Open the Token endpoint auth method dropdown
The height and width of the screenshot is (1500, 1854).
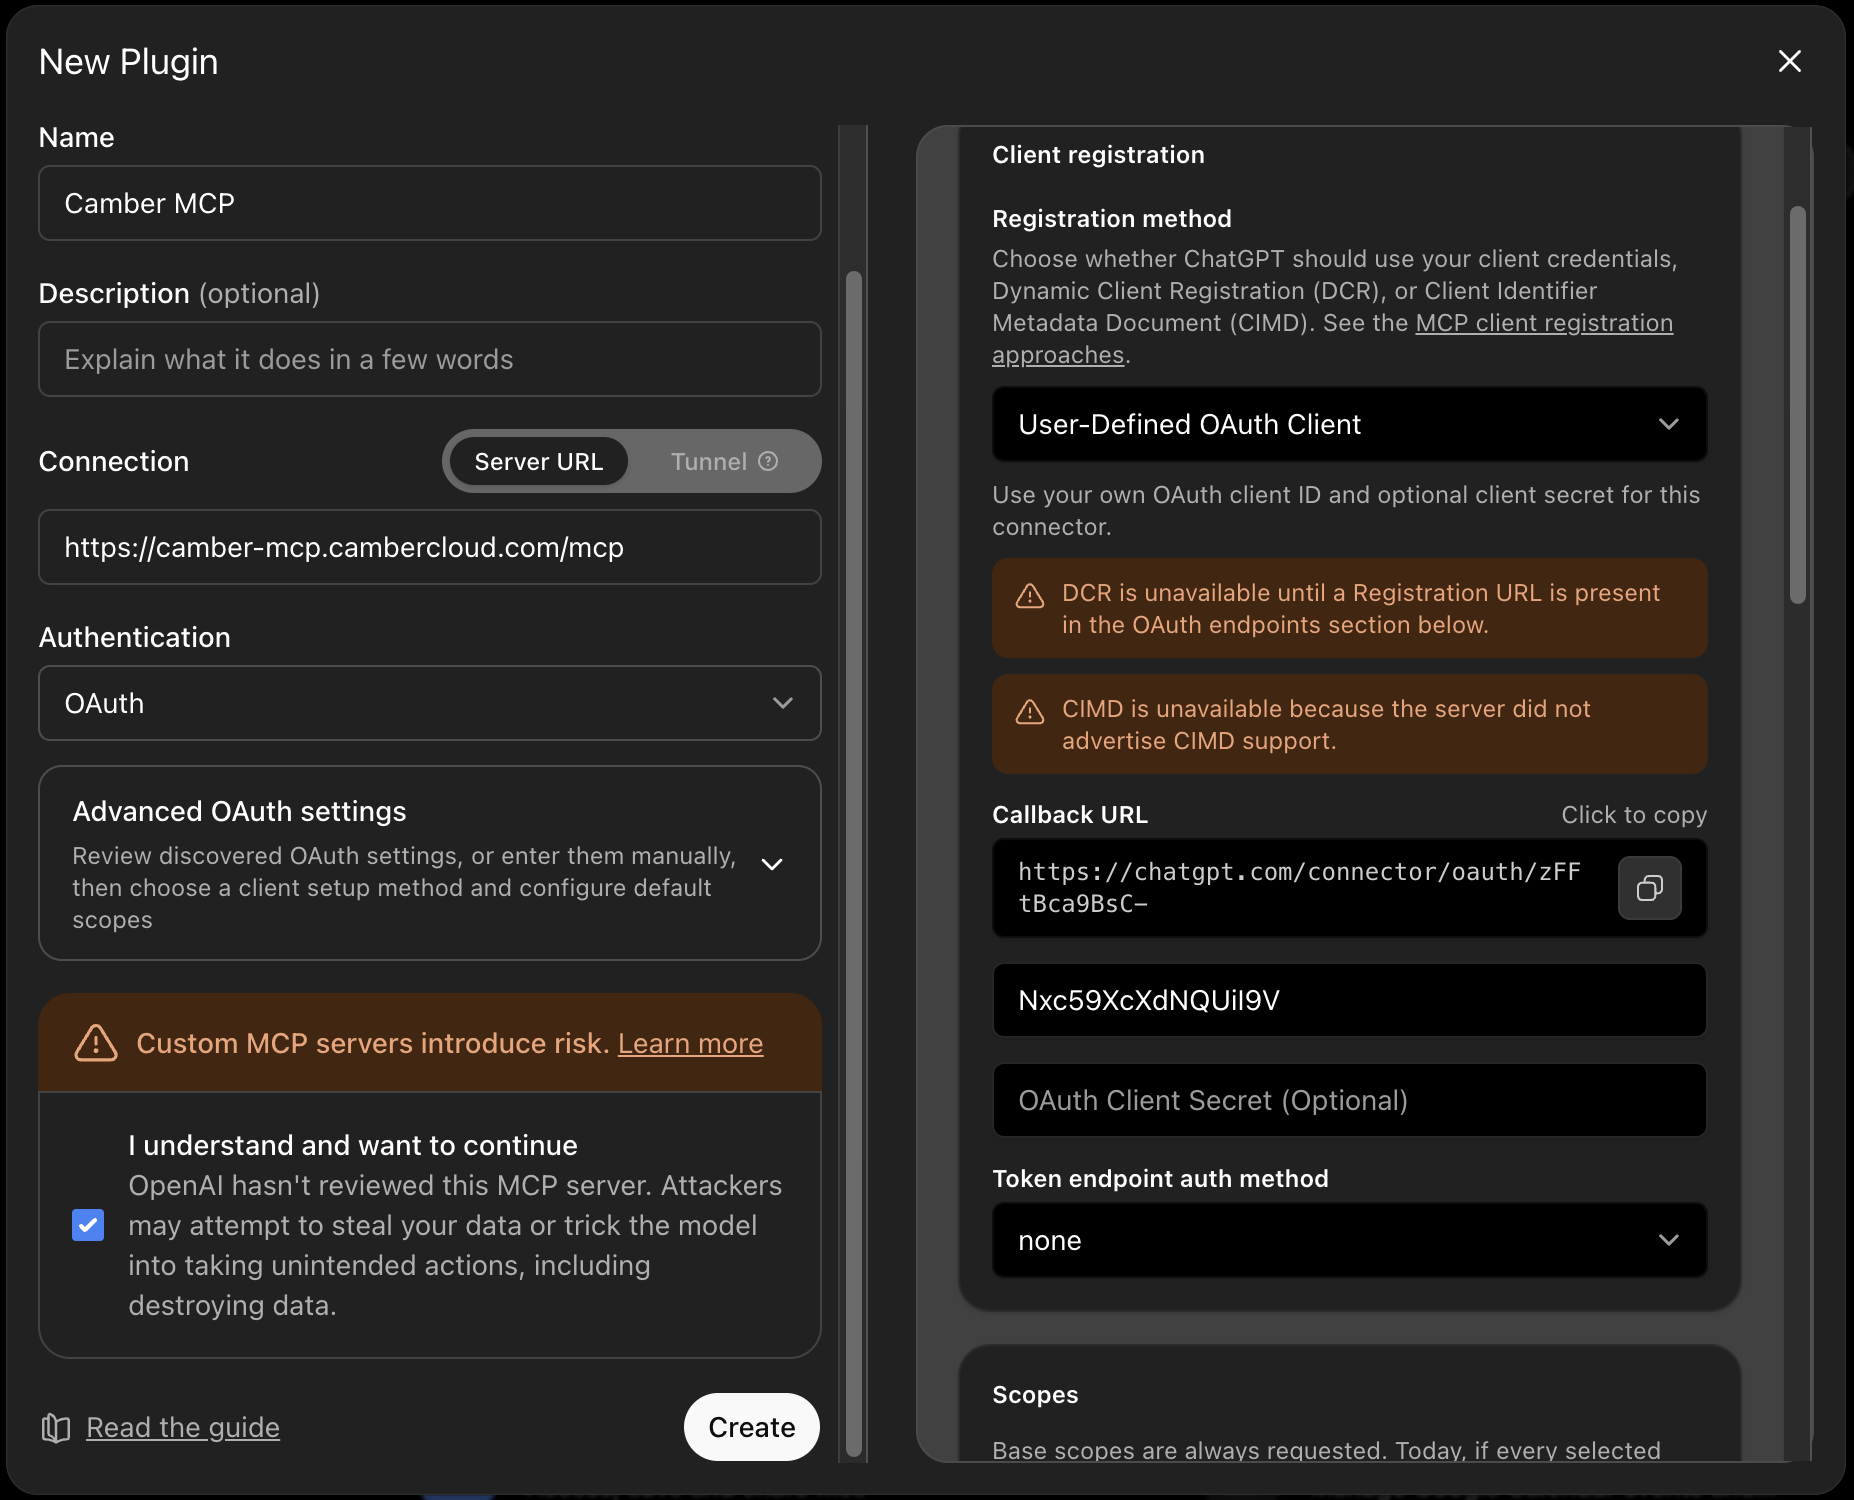[x=1349, y=1240]
